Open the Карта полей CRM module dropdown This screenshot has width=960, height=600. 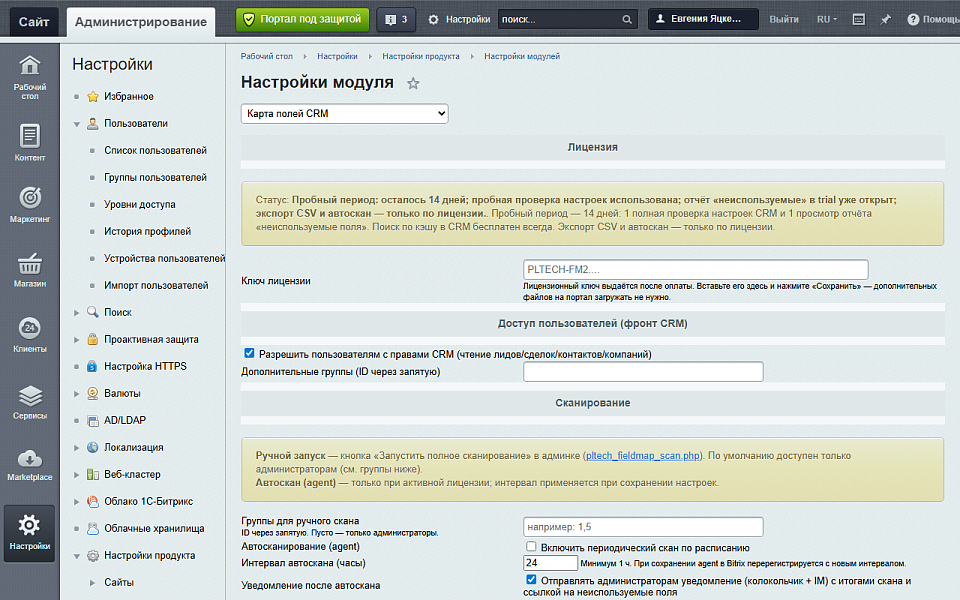click(x=345, y=113)
